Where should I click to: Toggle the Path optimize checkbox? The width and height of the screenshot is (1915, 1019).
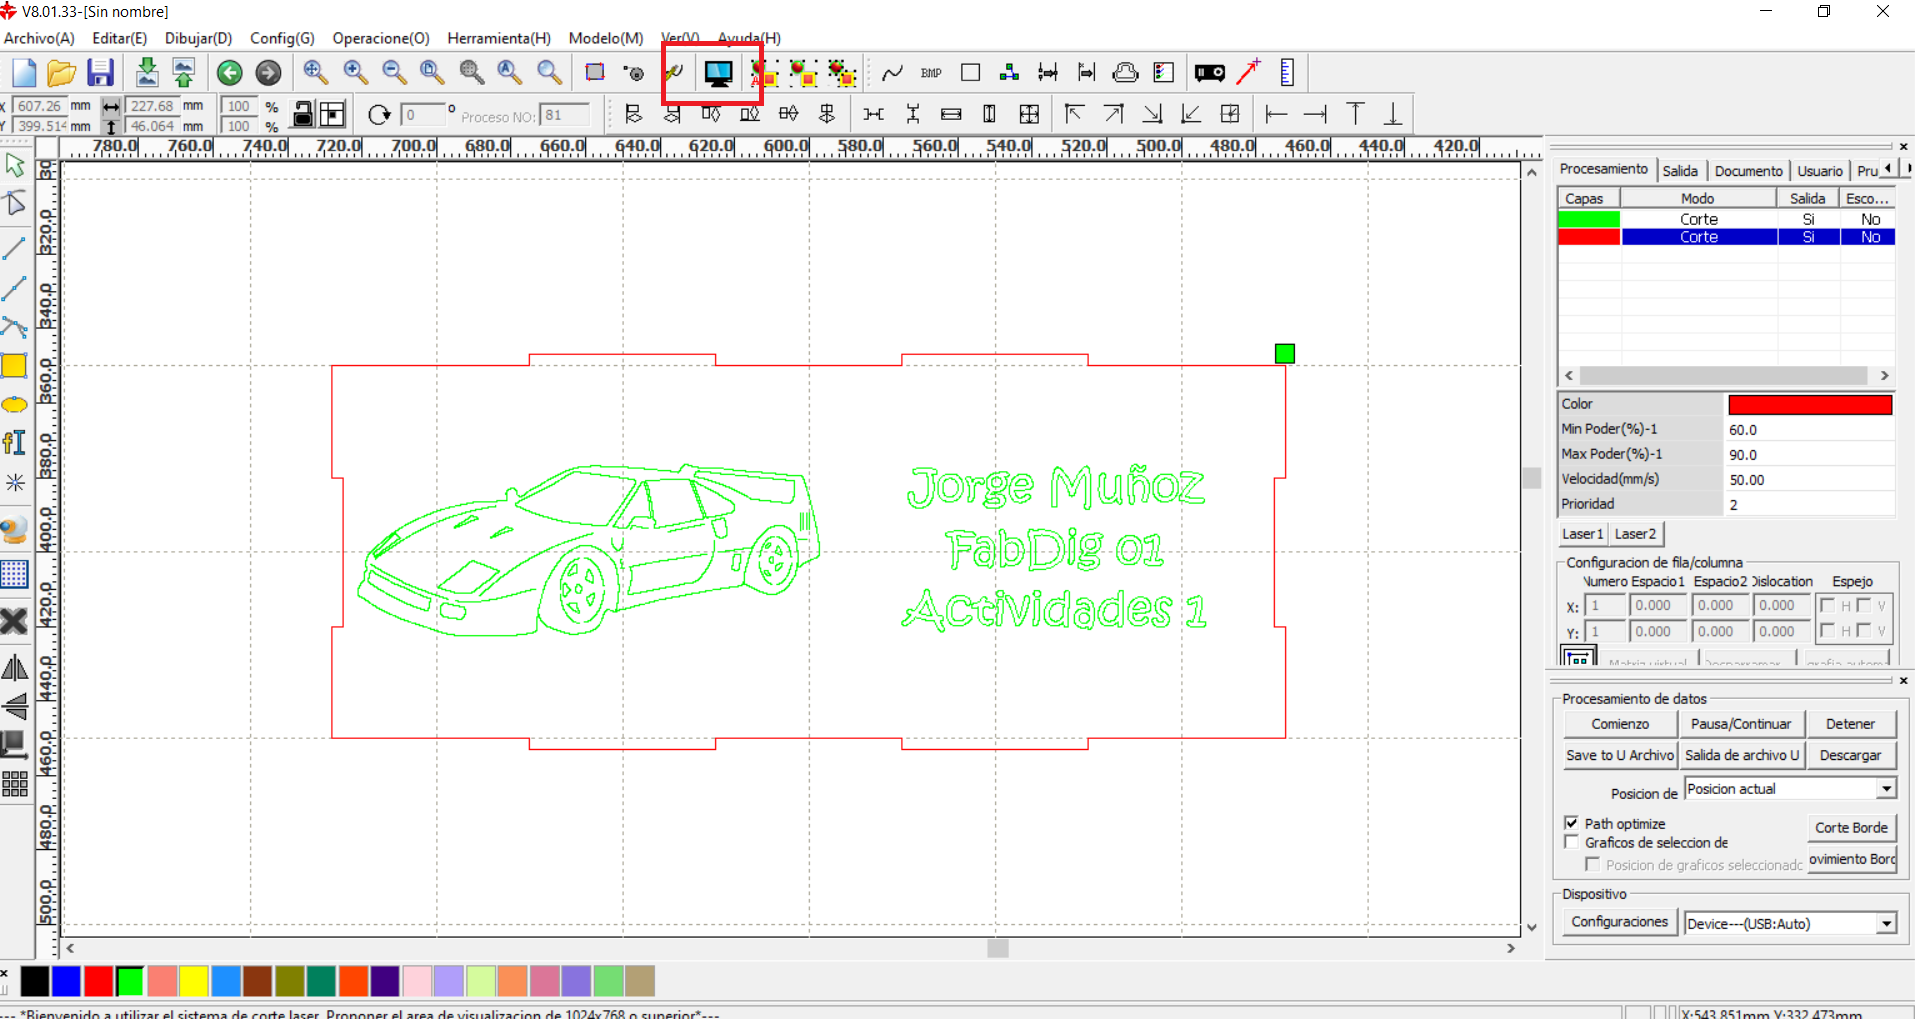(1571, 823)
